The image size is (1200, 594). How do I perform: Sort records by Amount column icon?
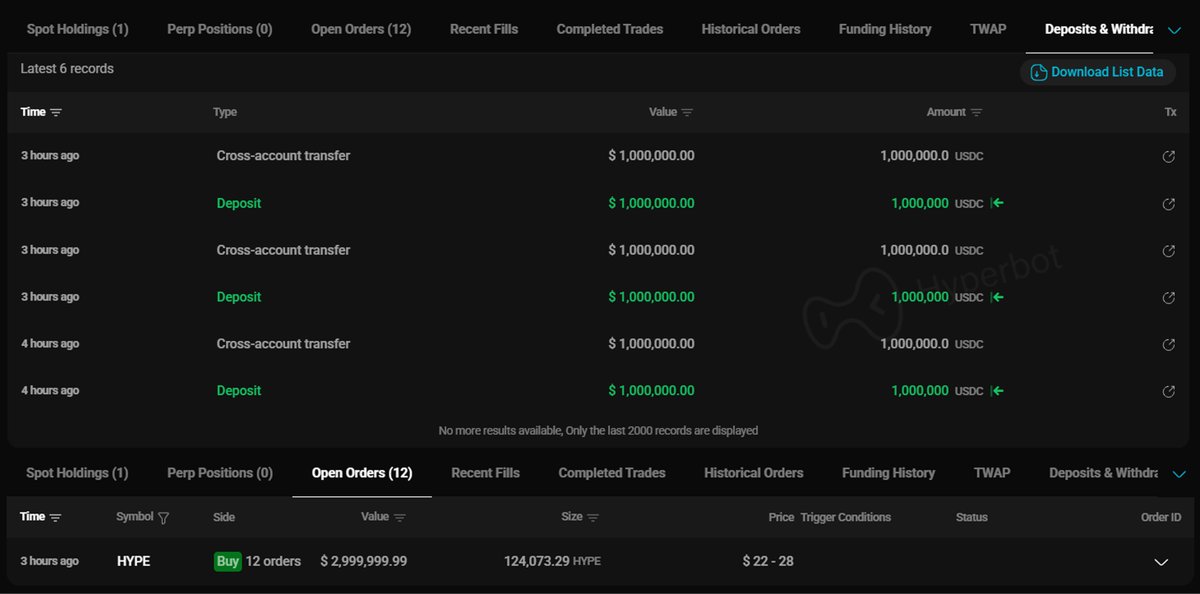pyautogui.click(x=976, y=113)
